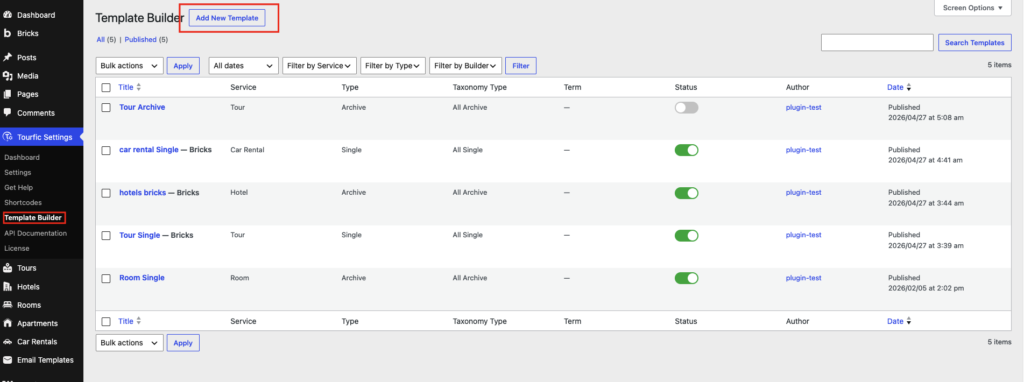The image size is (1024, 382).
Task: Show only Published templates link
Action: coord(140,39)
